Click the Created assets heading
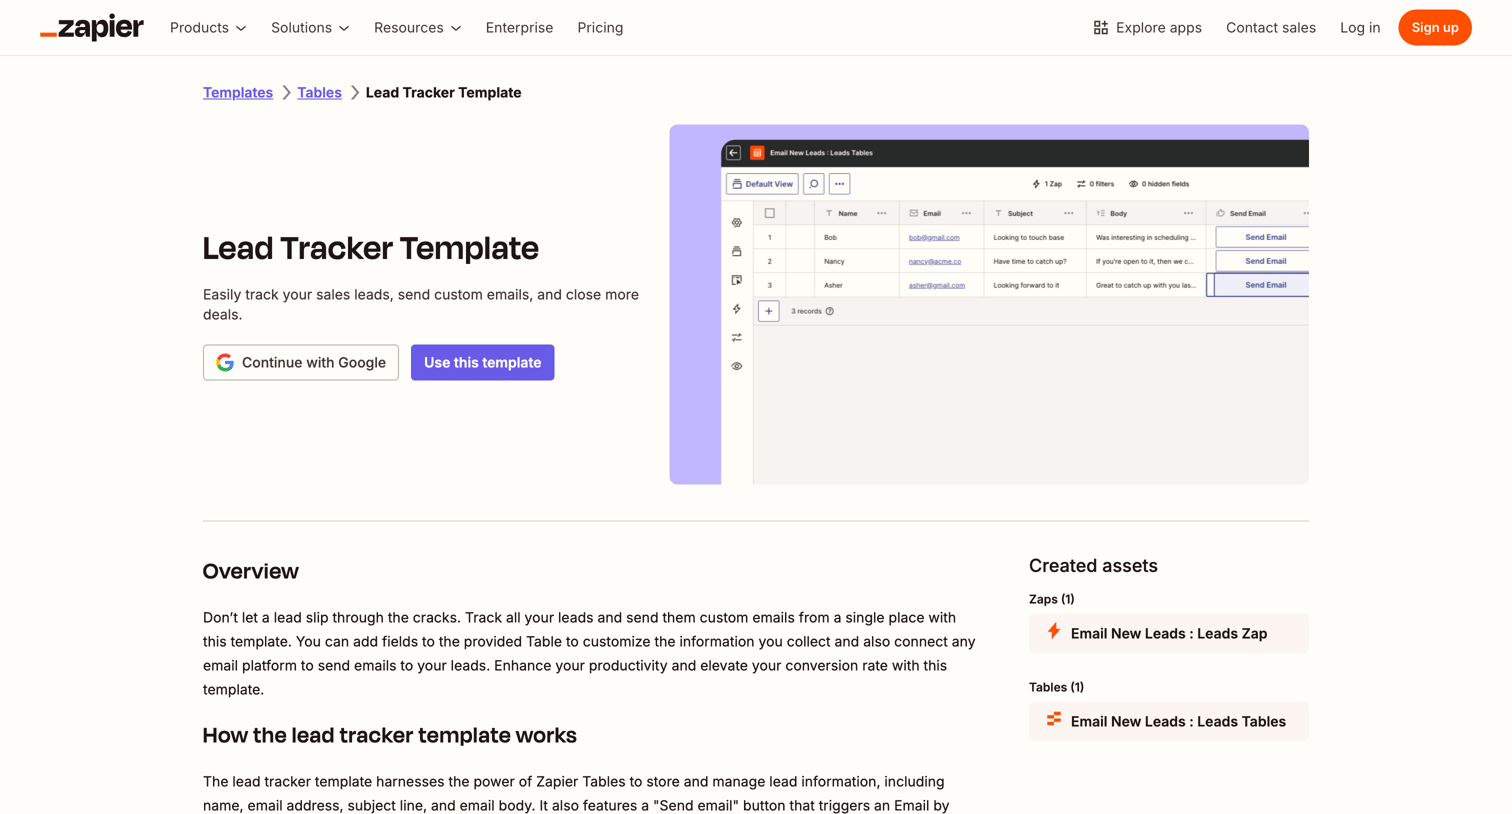1512x814 pixels. (1093, 565)
